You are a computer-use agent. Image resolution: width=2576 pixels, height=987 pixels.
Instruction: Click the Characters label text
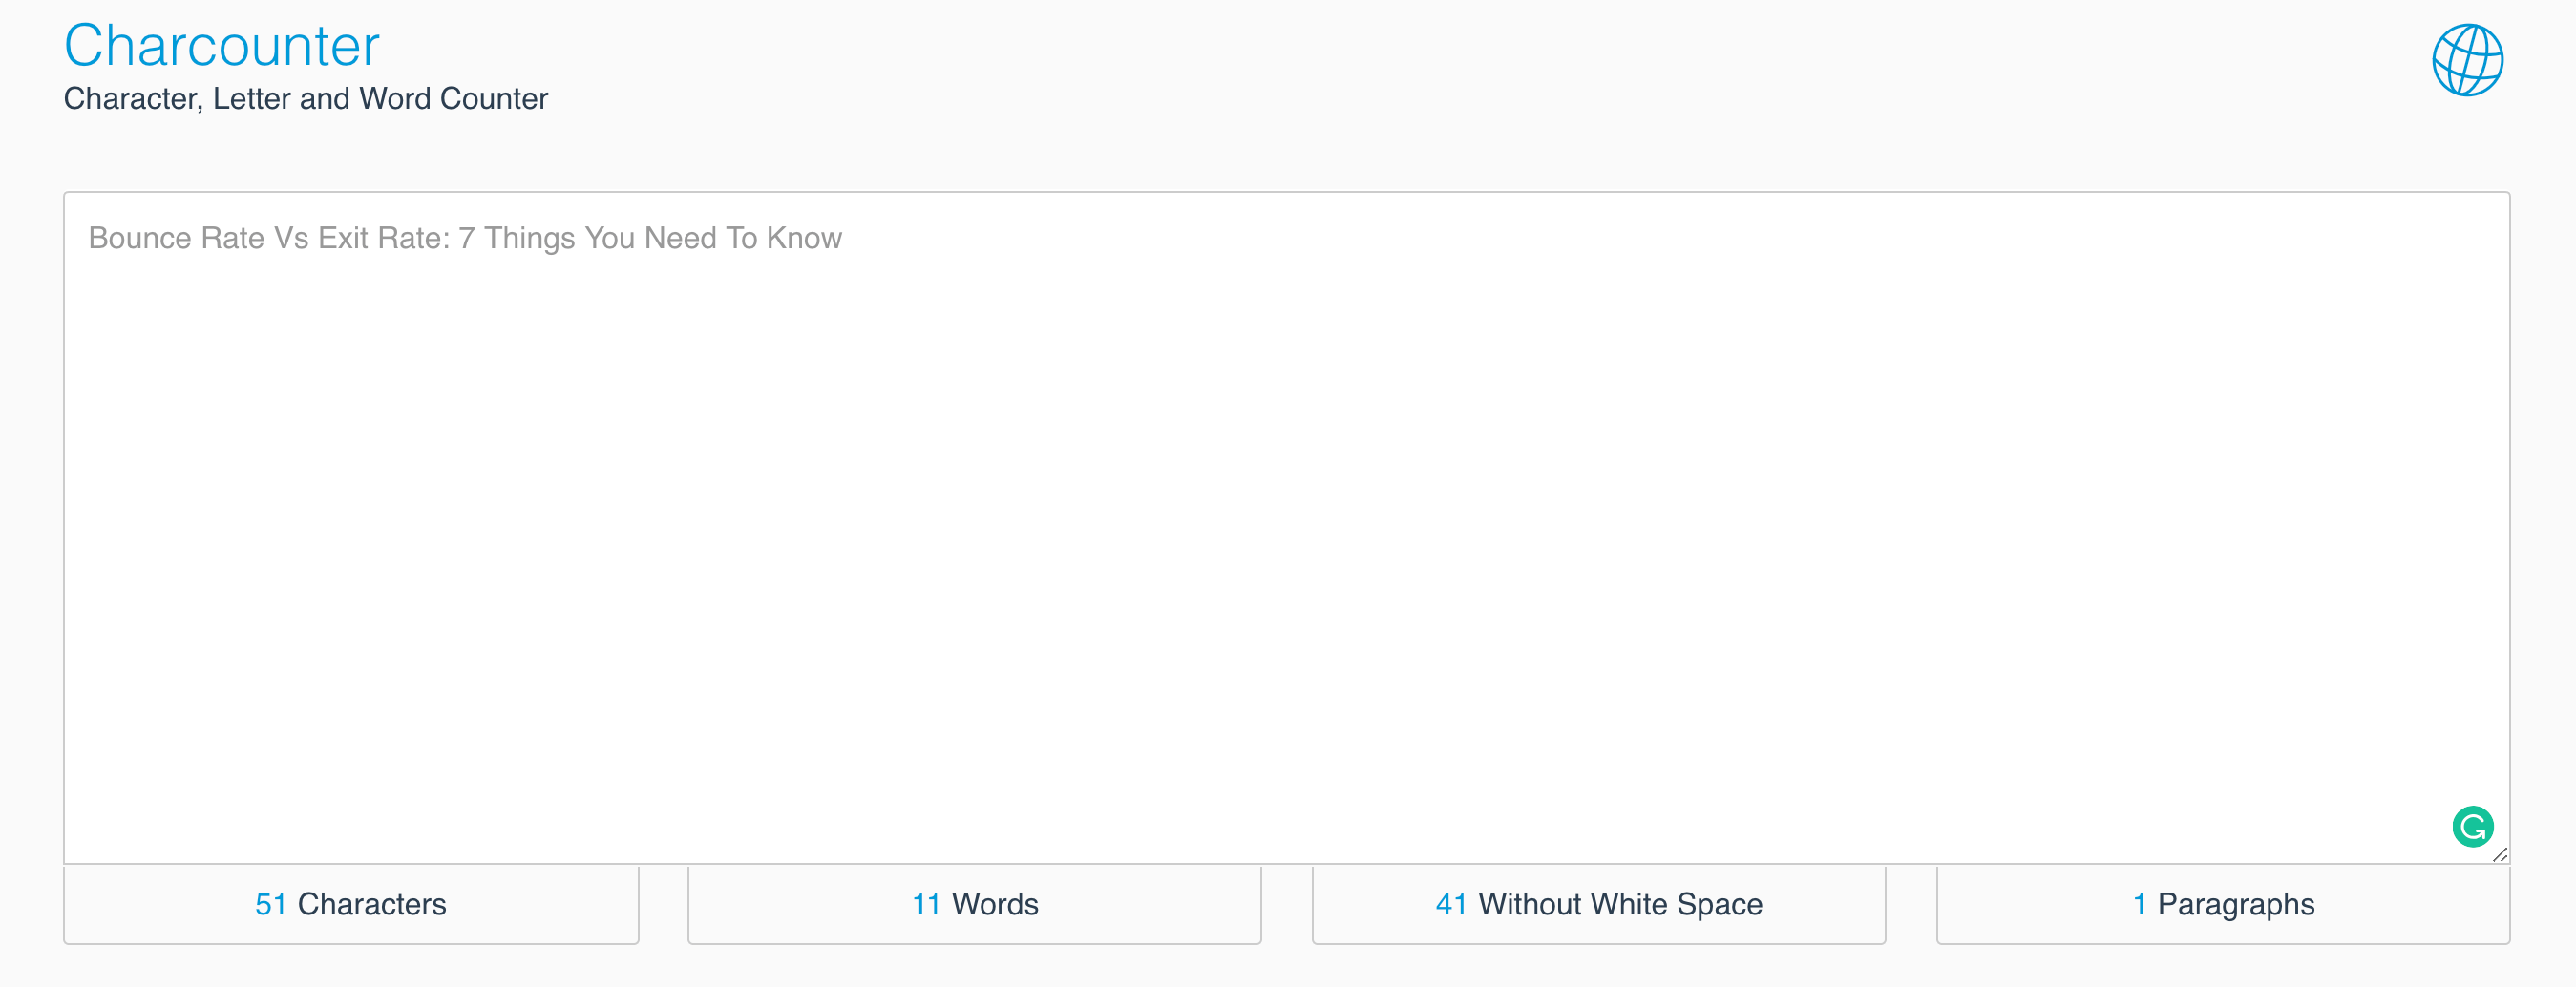point(374,904)
